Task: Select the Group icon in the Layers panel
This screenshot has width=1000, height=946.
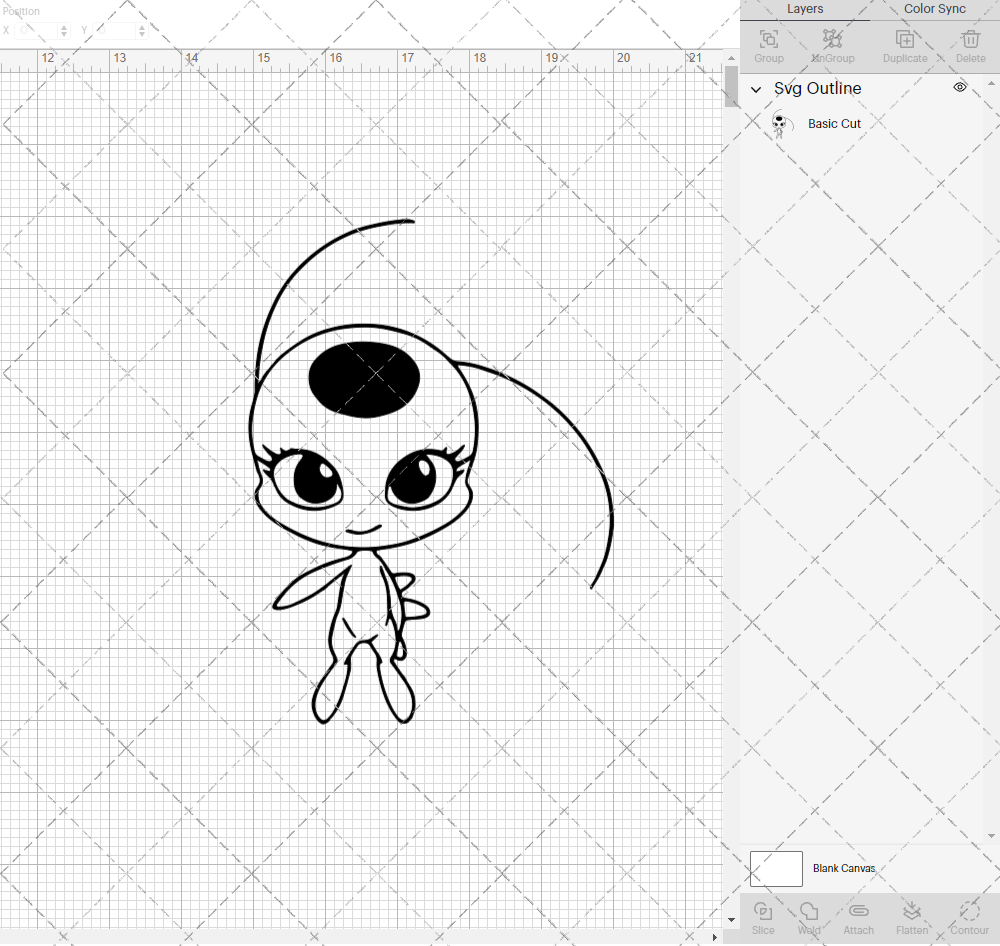Action: pos(768,45)
